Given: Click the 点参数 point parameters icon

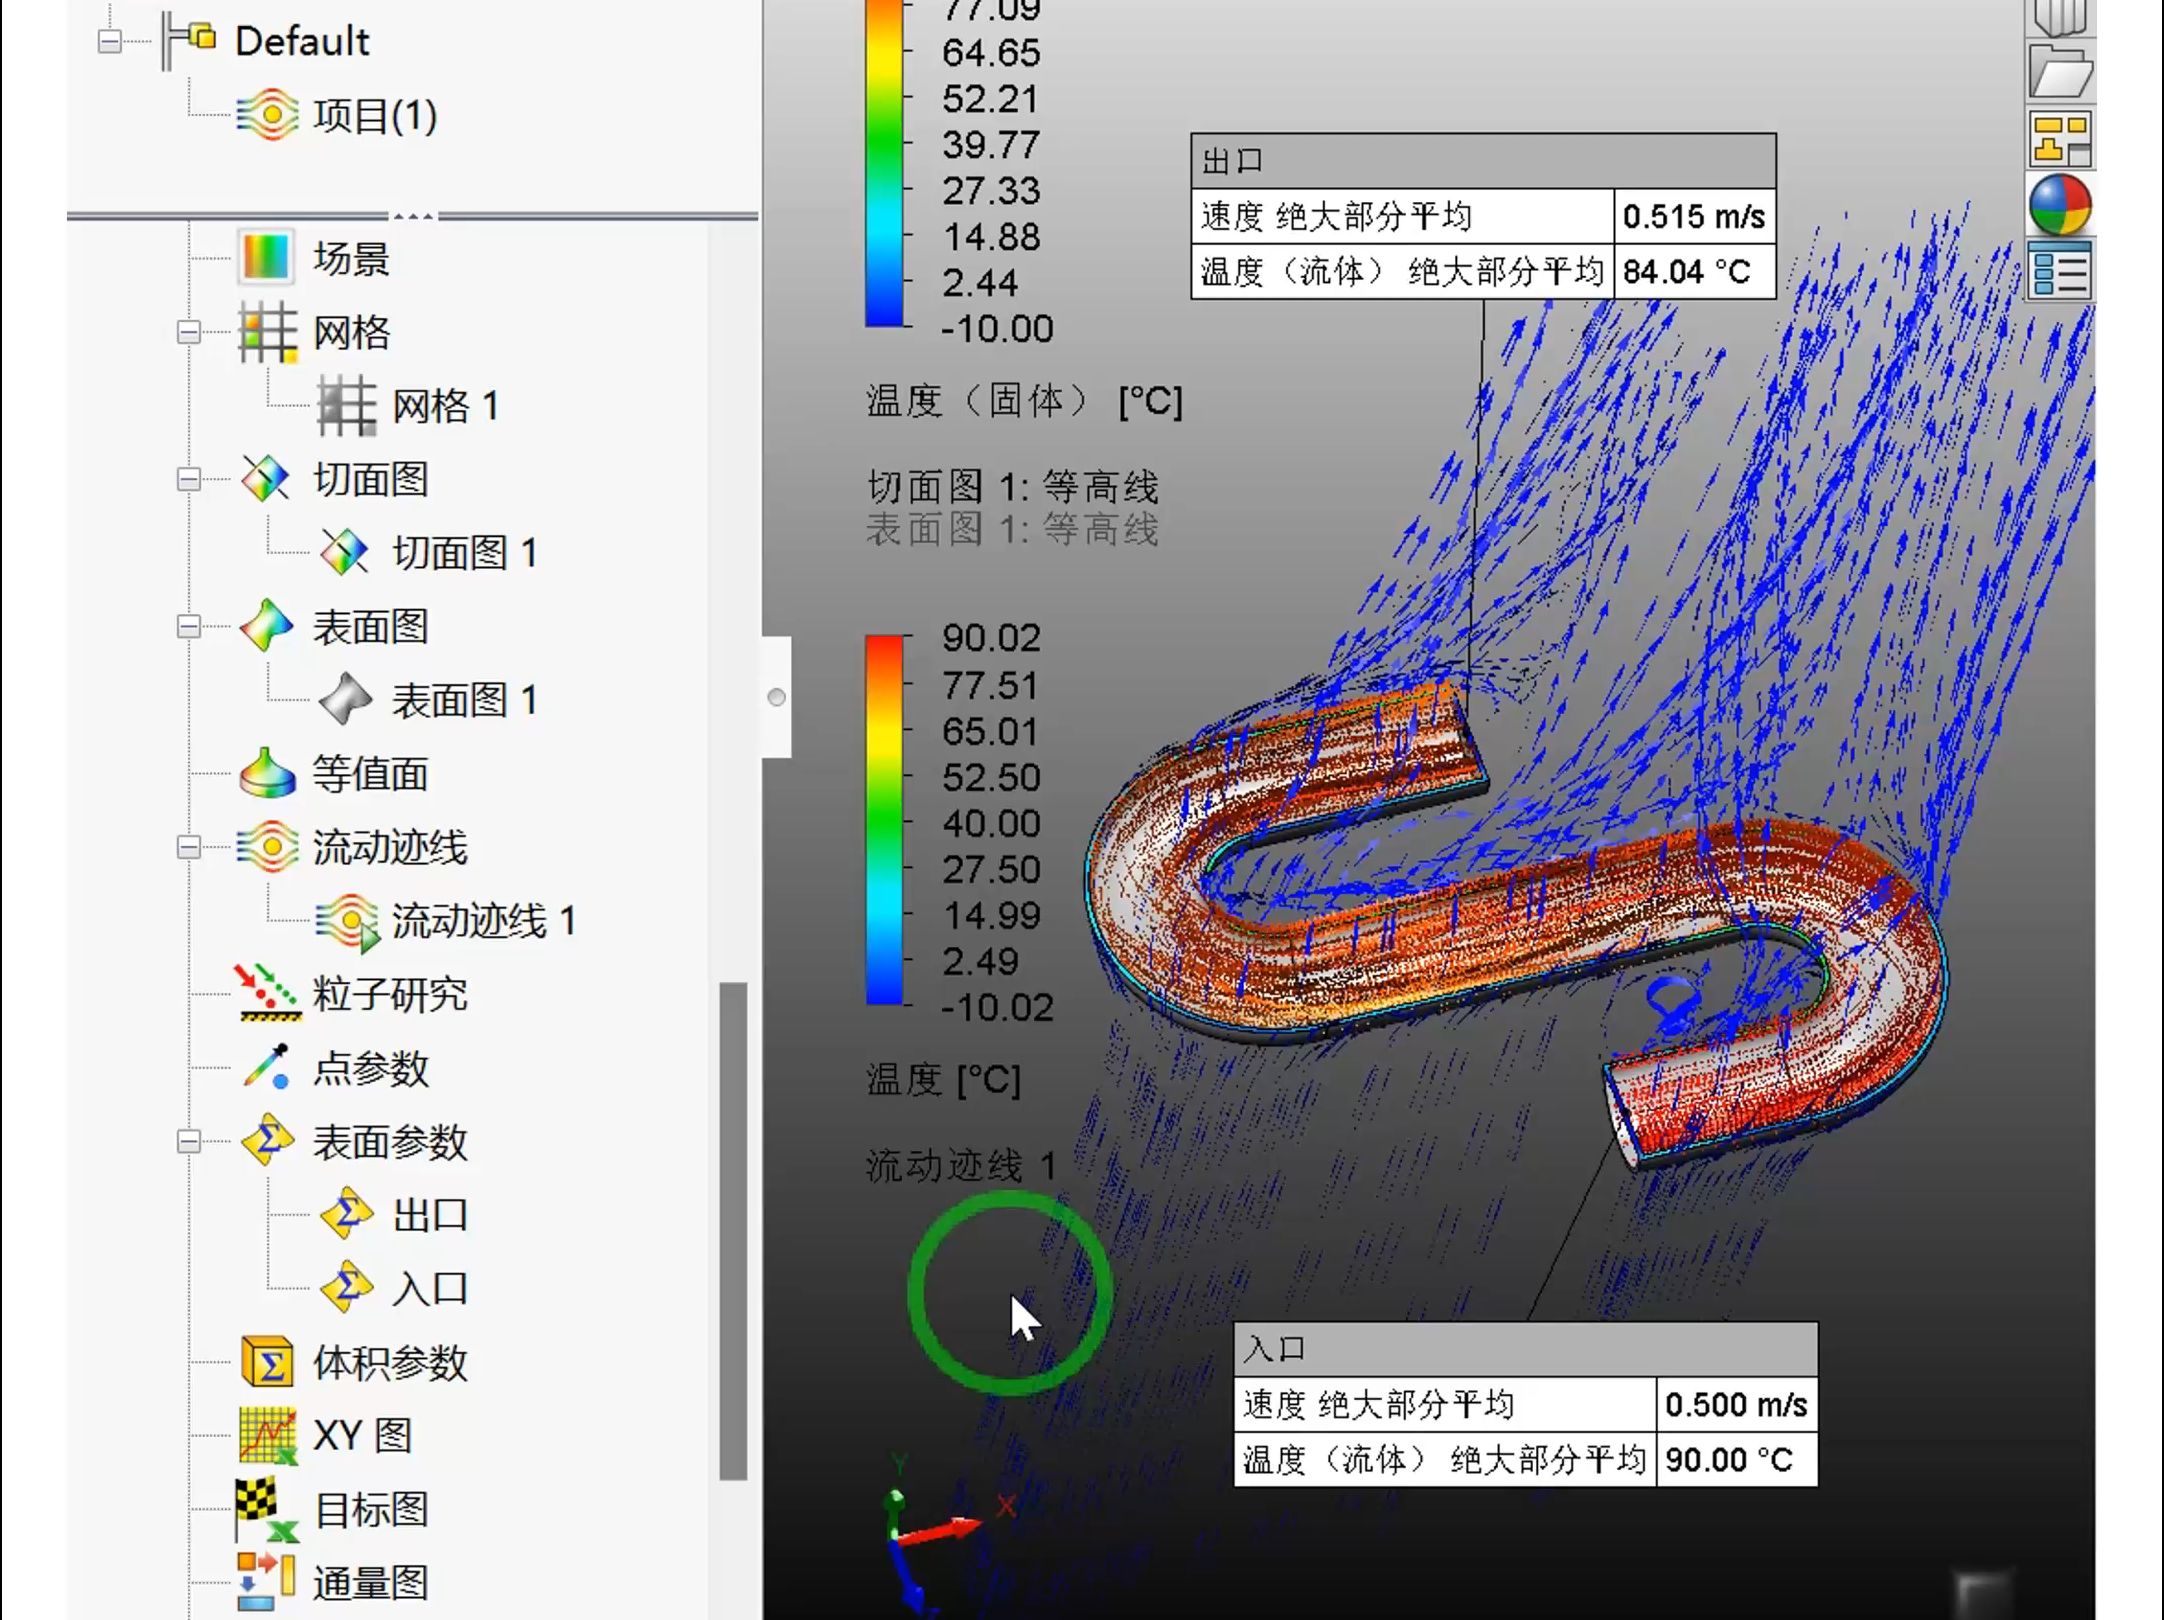Looking at the screenshot, I should [267, 1067].
